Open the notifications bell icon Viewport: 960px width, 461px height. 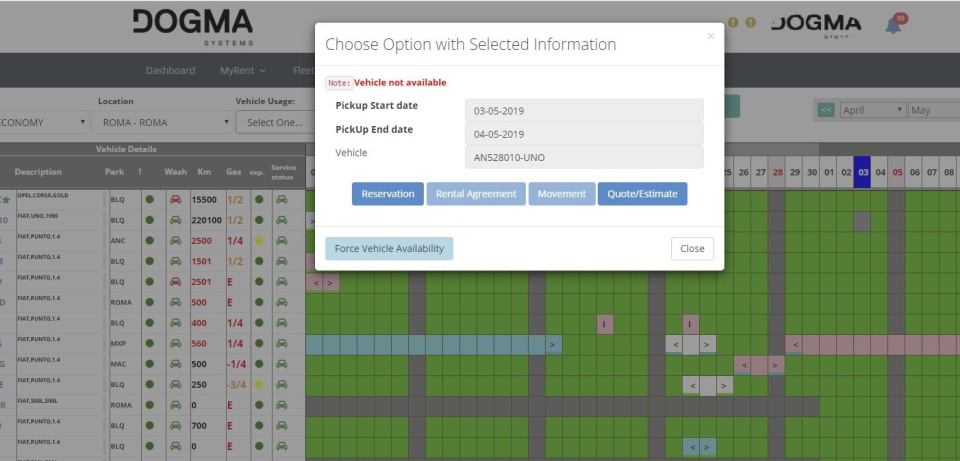893,26
